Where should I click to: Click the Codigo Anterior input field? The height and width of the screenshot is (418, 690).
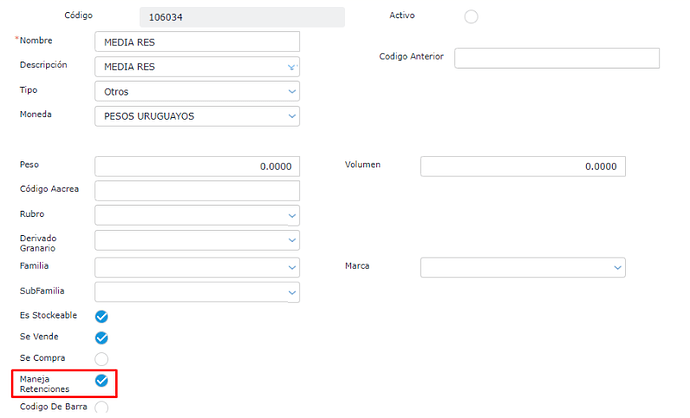tap(556, 58)
